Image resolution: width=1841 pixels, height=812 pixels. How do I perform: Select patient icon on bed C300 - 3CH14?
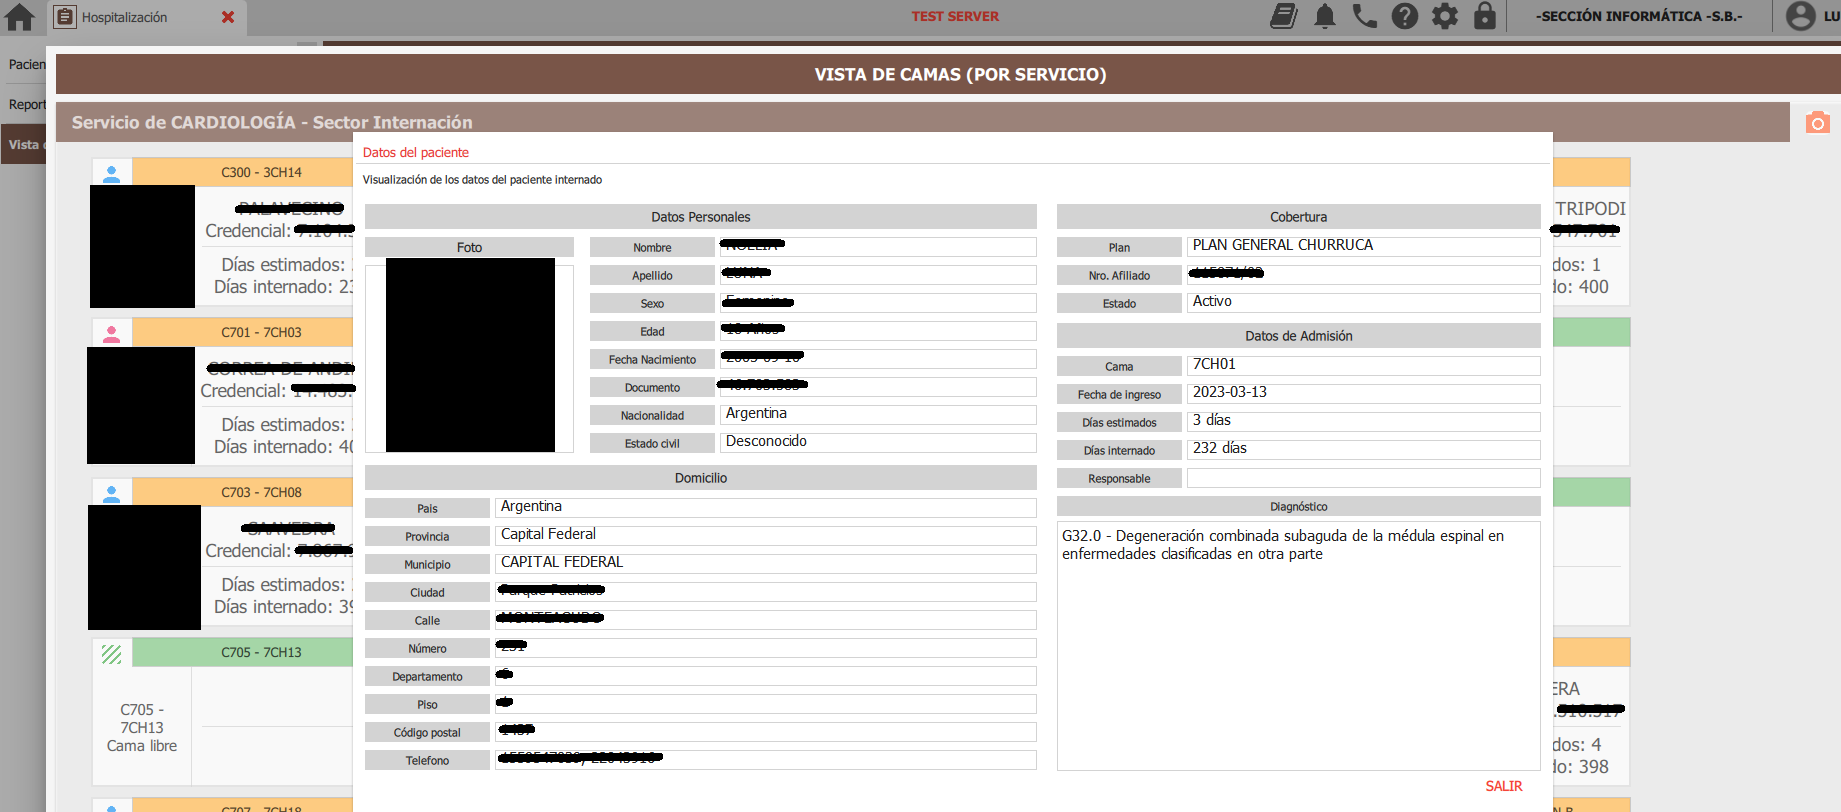[112, 172]
